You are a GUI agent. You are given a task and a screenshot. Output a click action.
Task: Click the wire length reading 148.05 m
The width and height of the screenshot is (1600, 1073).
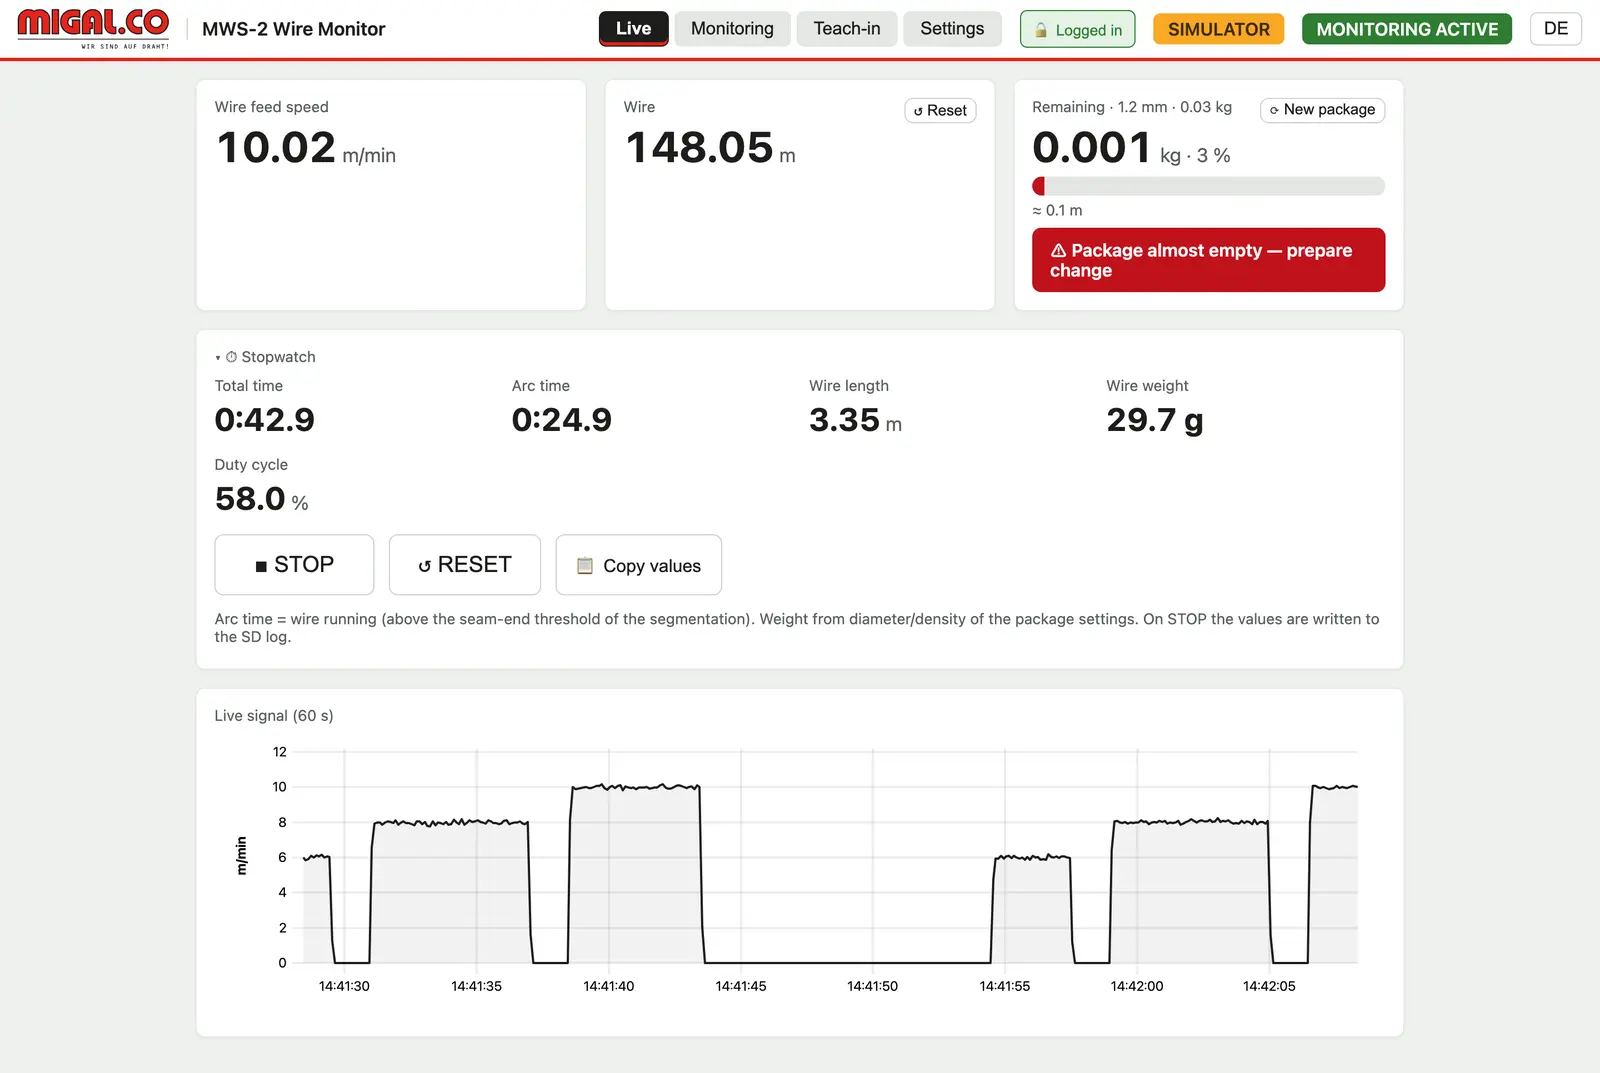[x=710, y=148]
